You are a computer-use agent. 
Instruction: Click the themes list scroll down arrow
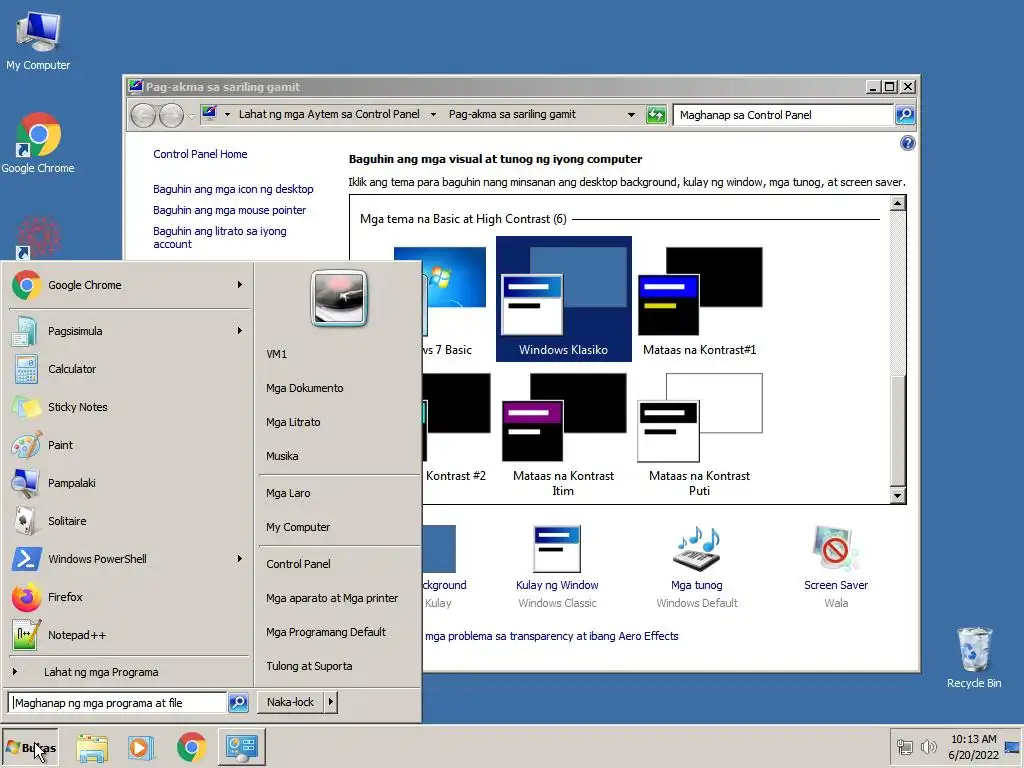click(897, 496)
